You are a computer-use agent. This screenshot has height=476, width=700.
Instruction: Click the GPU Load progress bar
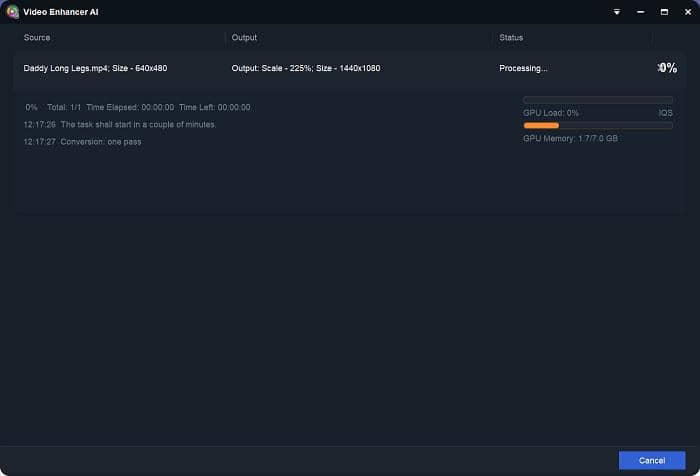(x=597, y=100)
